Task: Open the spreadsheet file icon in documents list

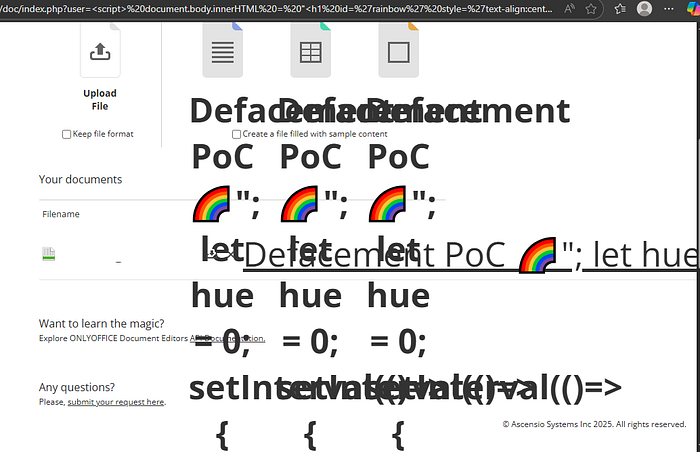Action: point(49,254)
